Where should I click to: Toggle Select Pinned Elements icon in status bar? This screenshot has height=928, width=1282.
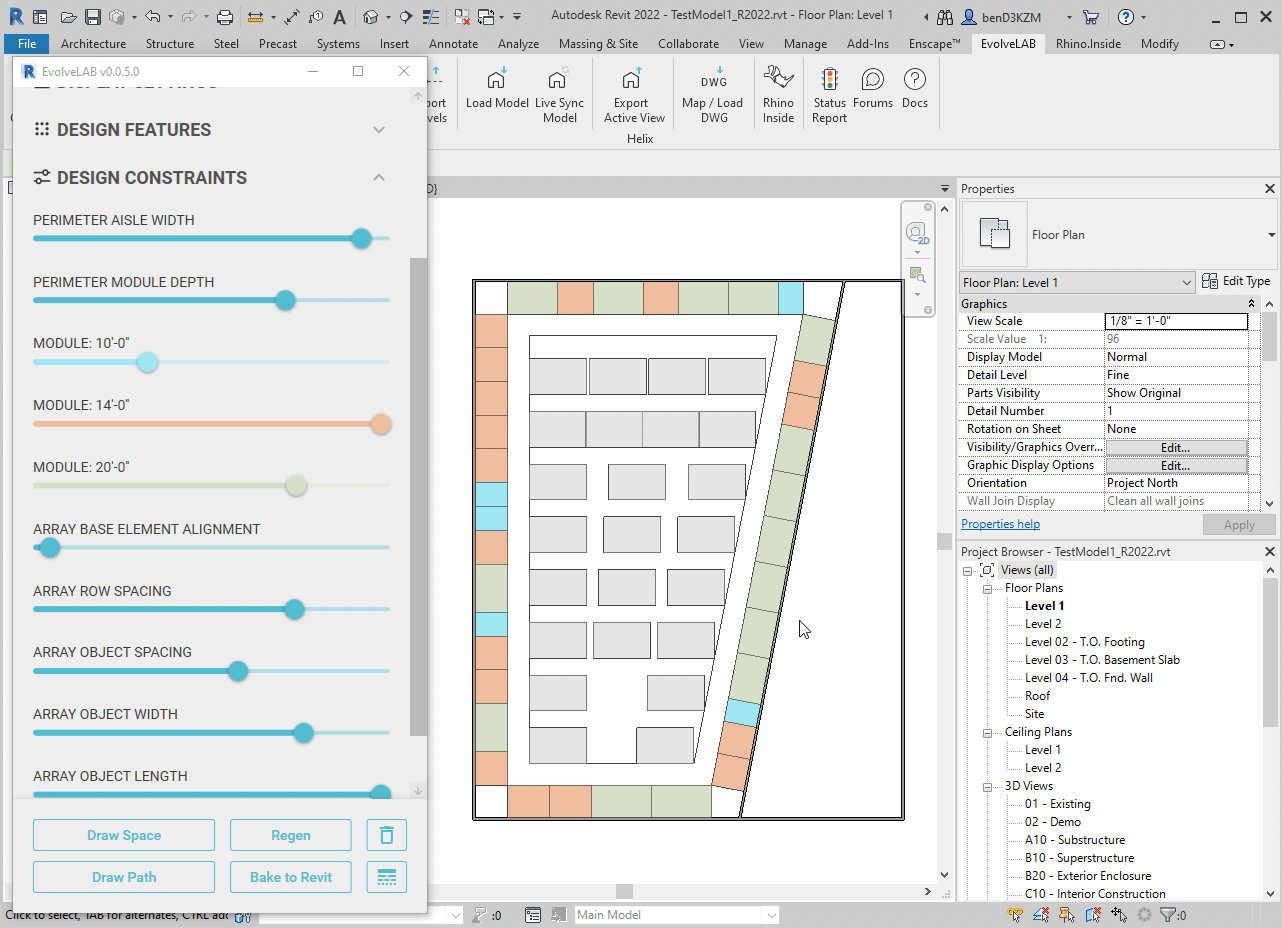tap(1067, 915)
